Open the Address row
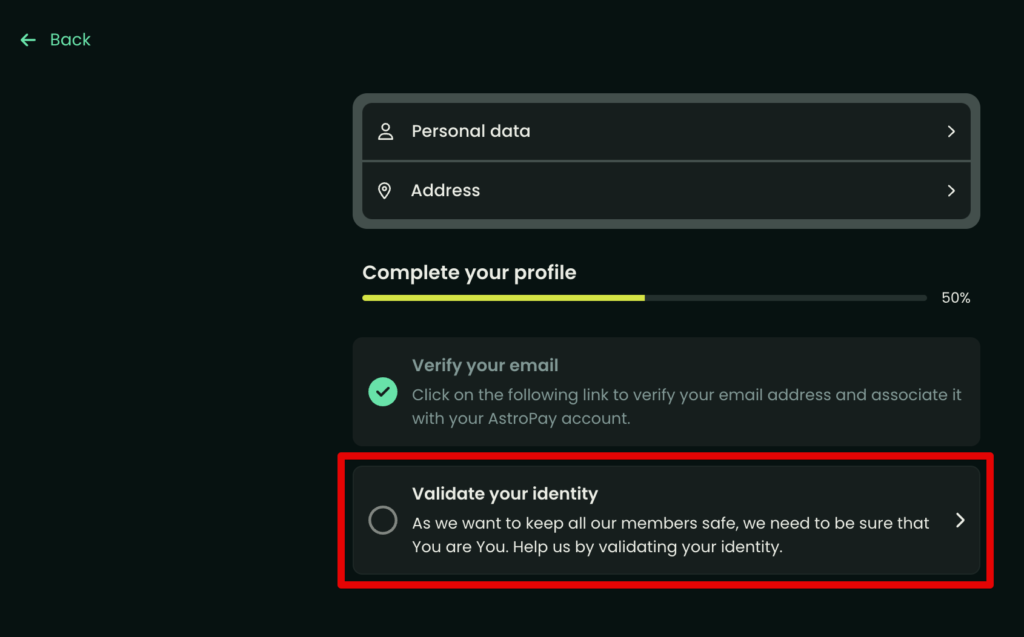Viewport: 1024px width, 637px height. (666, 191)
